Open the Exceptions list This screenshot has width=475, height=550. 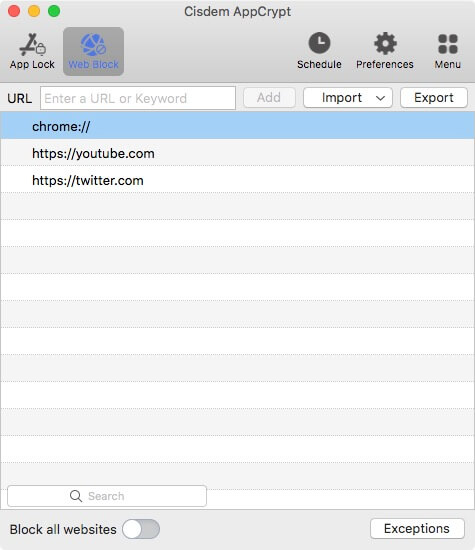(x=417, y=528)
